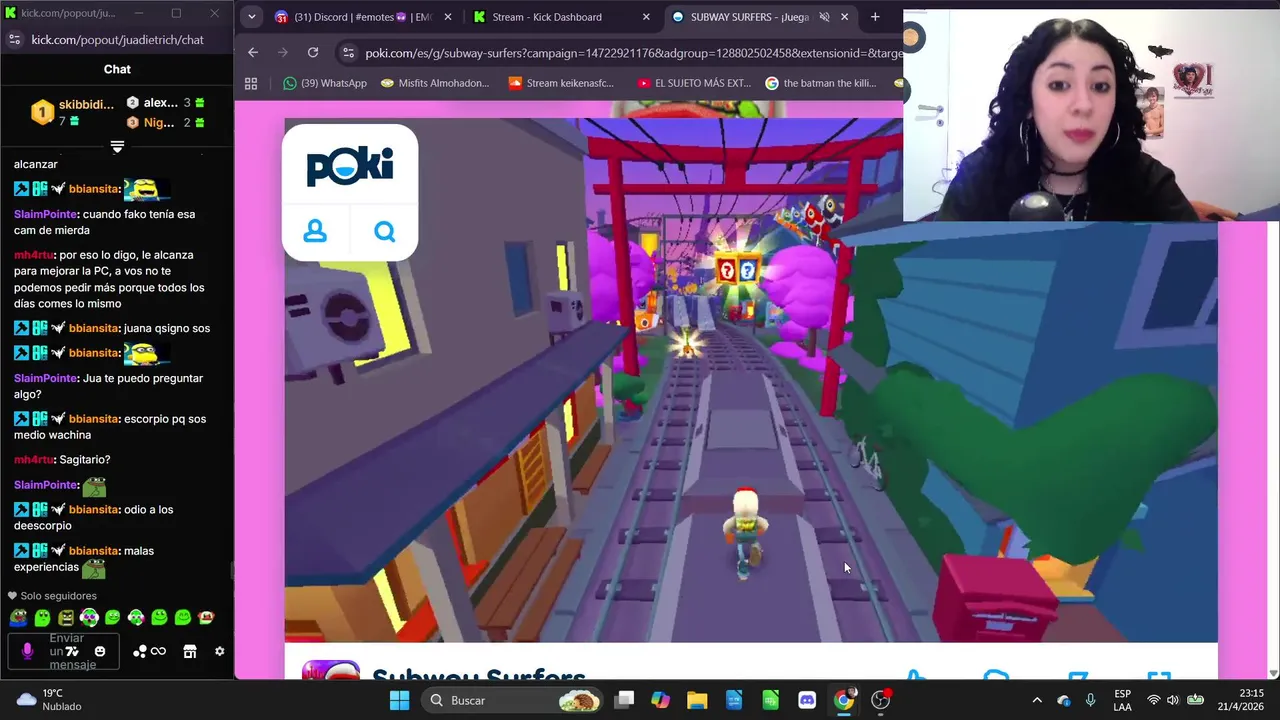Click the Chat heading in Kick popout
This screenshot has width=1280, height=720.
117,69
